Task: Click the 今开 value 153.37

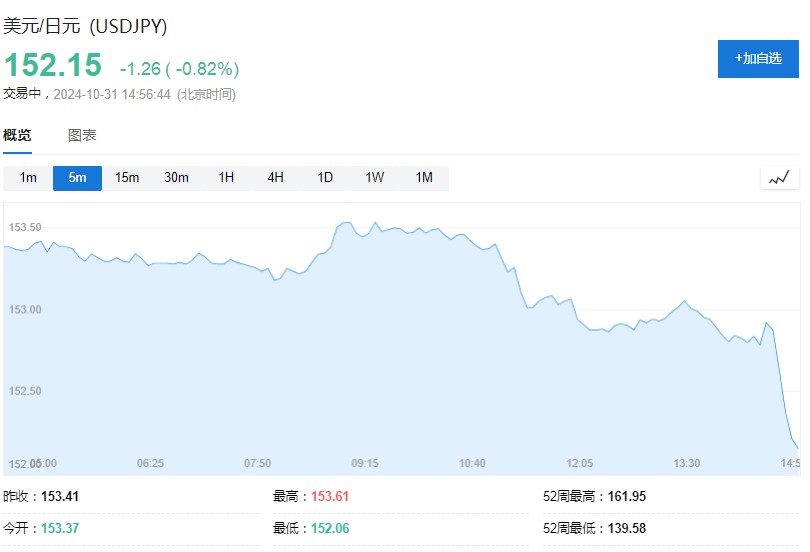Action: point(60,528)
